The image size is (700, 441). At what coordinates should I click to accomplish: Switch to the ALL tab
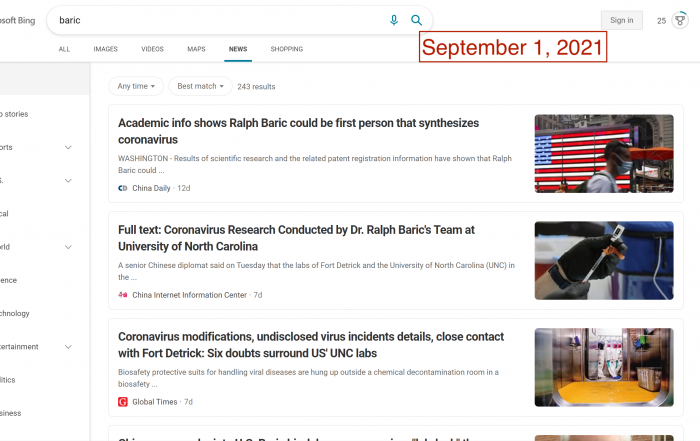[64, 49]
